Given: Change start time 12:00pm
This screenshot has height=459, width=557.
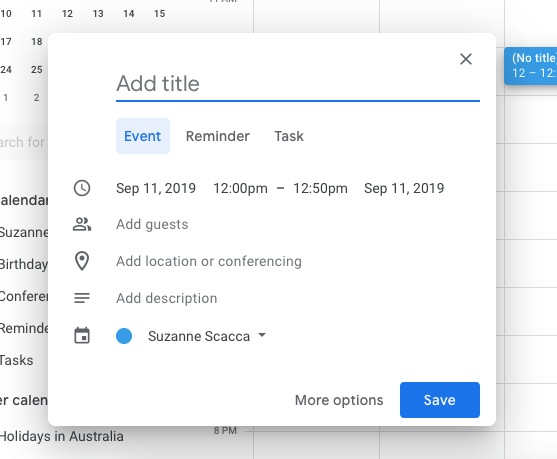Looking at the screenshot, I should pyautogui.click(x=240, y=188).
